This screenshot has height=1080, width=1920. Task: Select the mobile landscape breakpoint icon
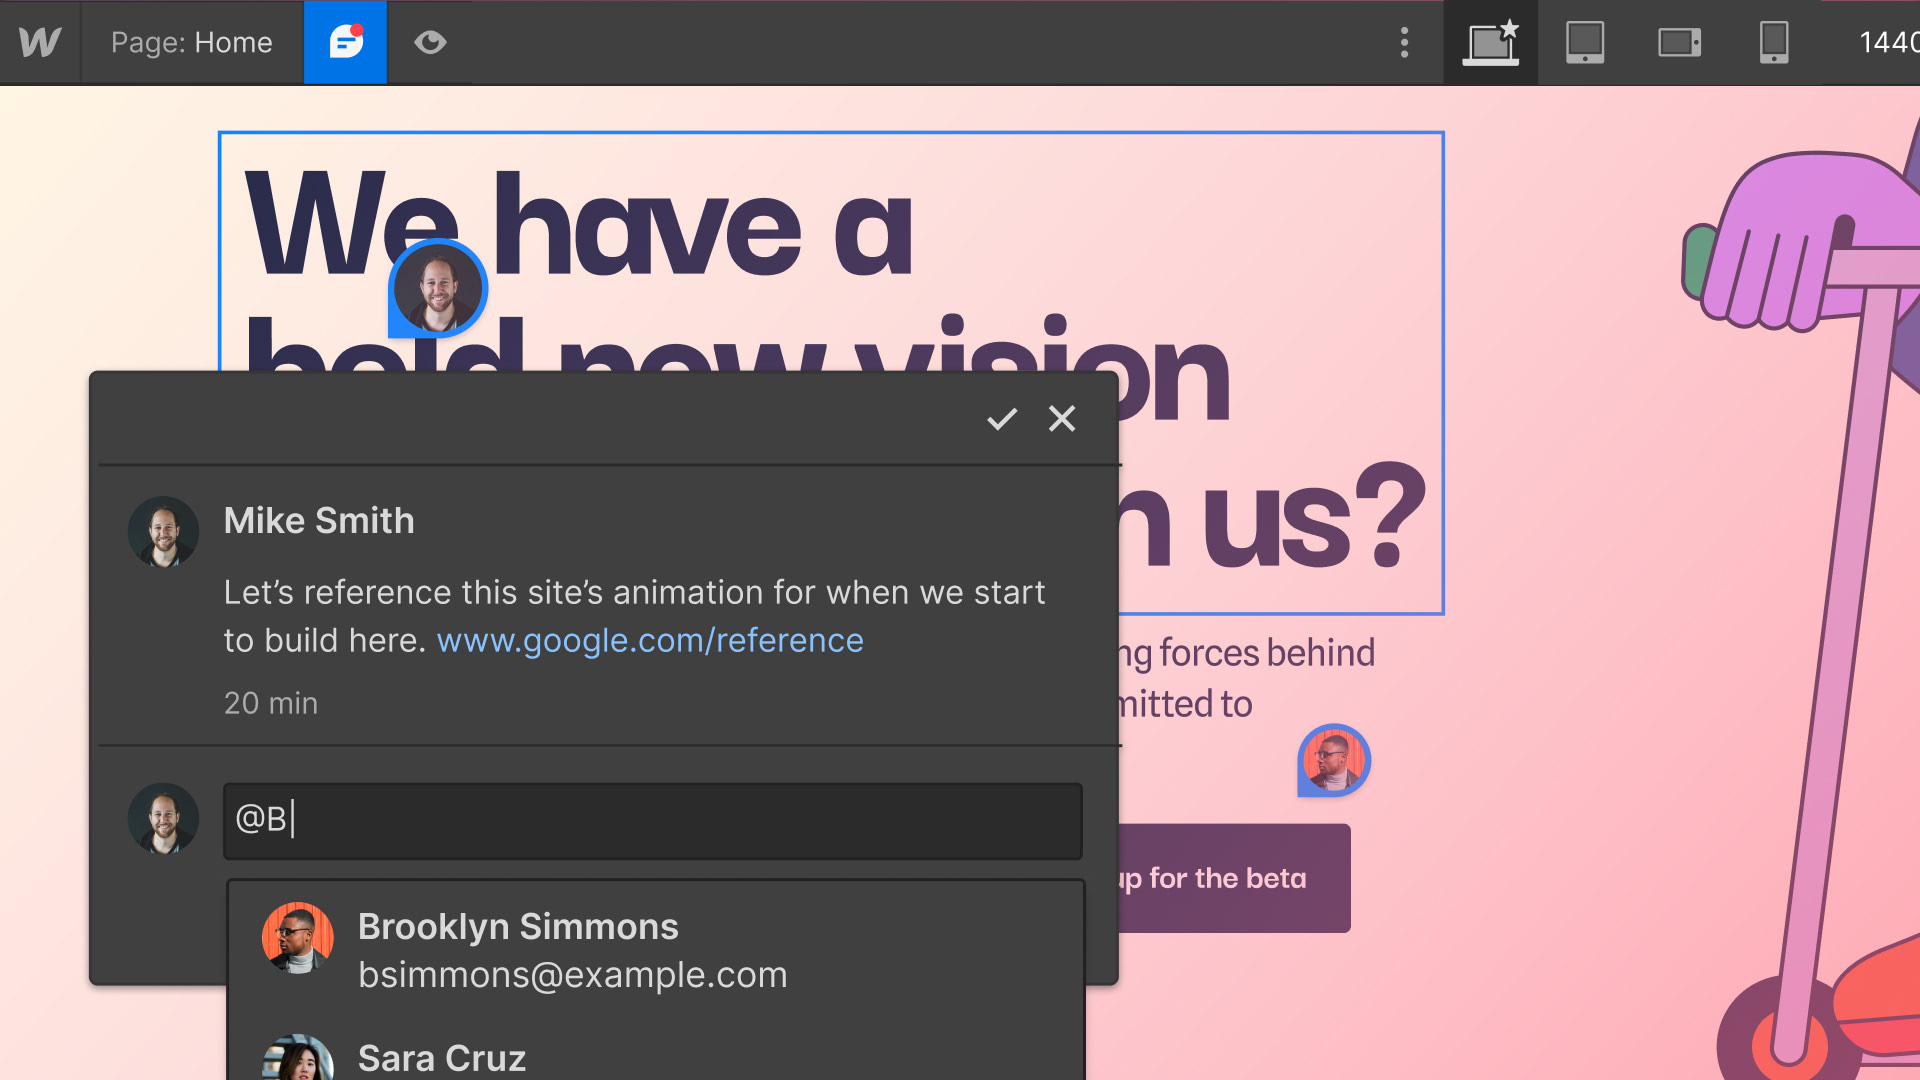pos(1679,42)
